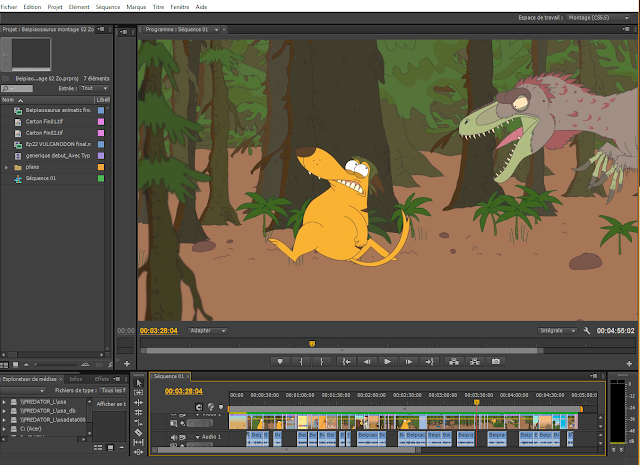Click the green label of Séquence 01

point(101,178)
